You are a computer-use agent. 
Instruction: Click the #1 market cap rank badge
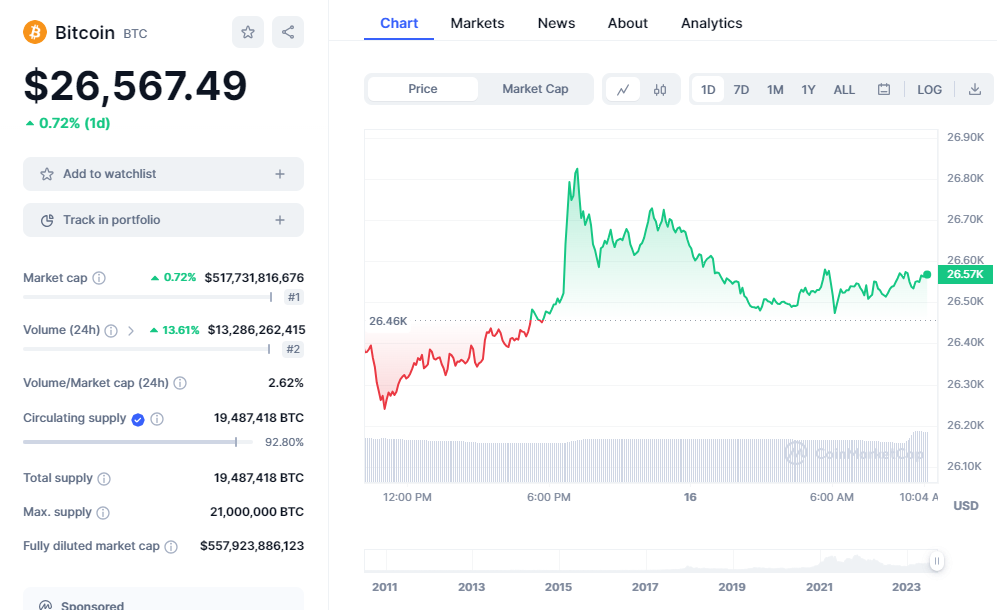pyautogui.click(x=294, y=297)
